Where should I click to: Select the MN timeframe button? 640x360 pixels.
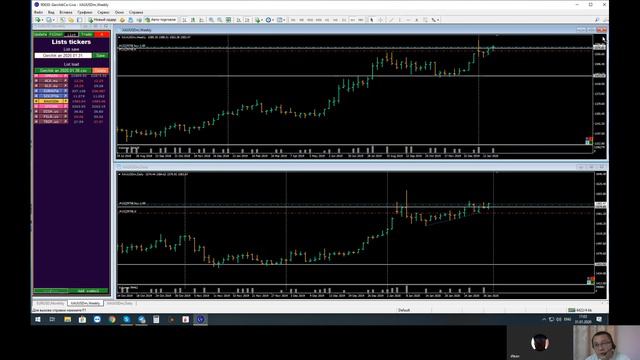[361, 20]
